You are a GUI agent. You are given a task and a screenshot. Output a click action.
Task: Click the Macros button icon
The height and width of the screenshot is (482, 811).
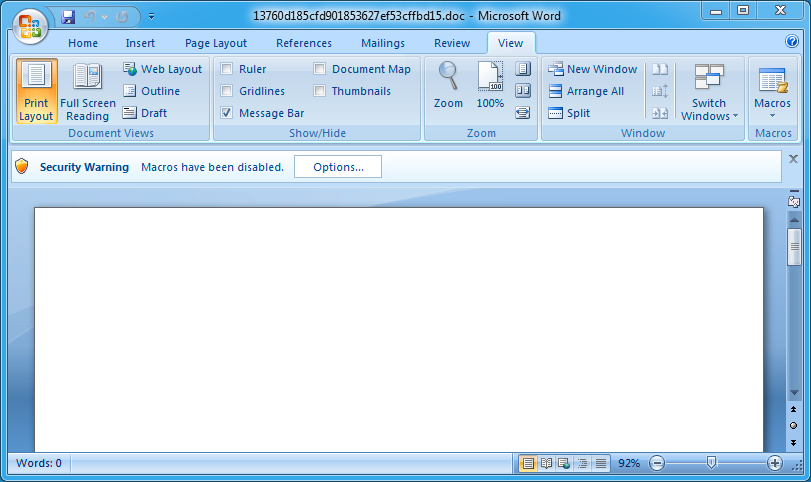(x=772, y=81)
